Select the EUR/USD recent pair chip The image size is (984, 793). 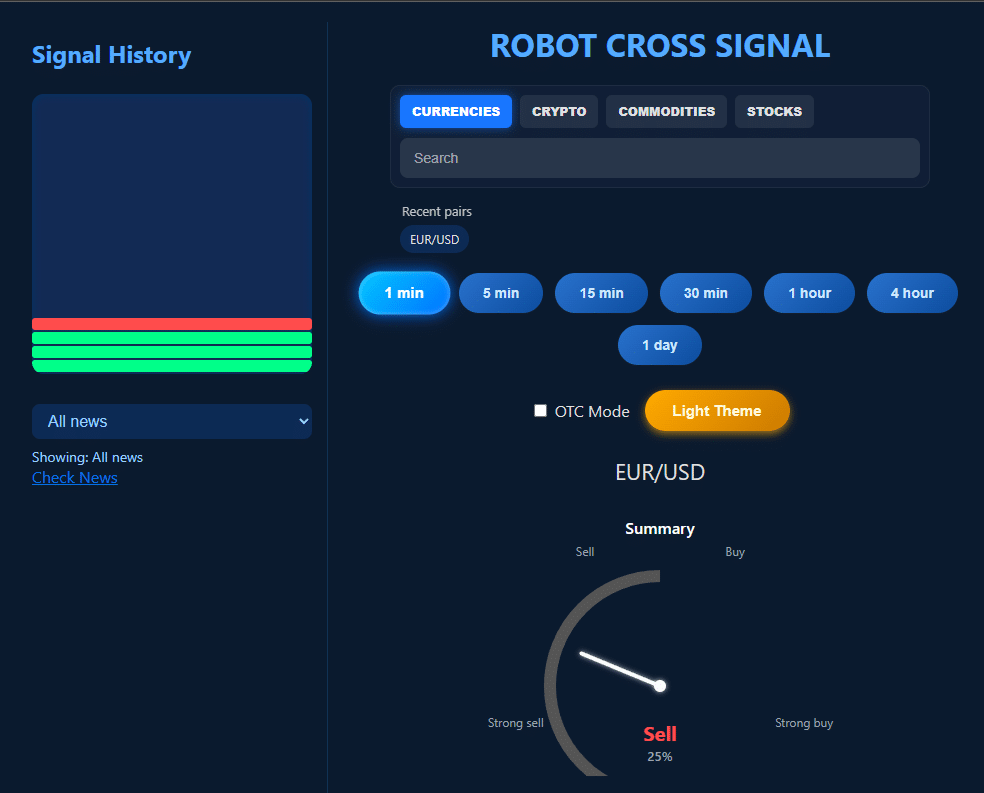coord(434,239)
